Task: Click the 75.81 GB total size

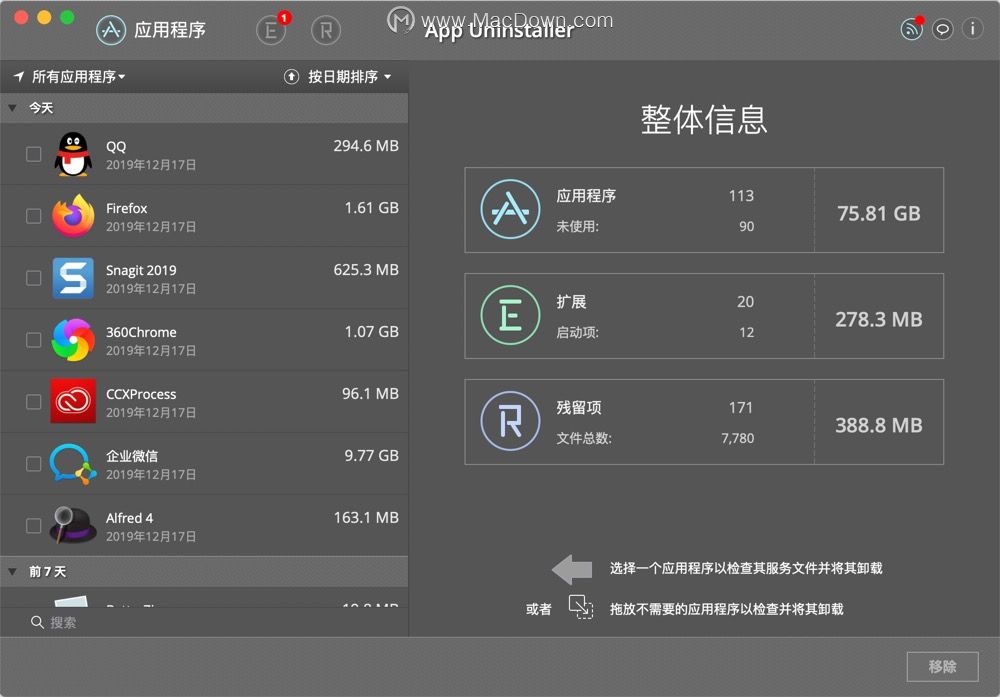Action: [878, 213]
